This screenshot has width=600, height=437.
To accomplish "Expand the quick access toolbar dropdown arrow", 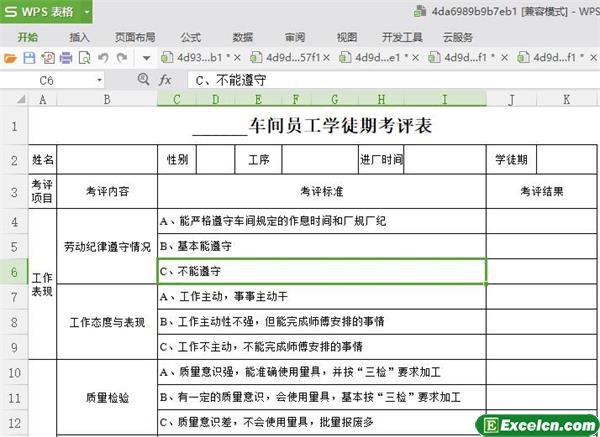I will (x=146, y=59).
